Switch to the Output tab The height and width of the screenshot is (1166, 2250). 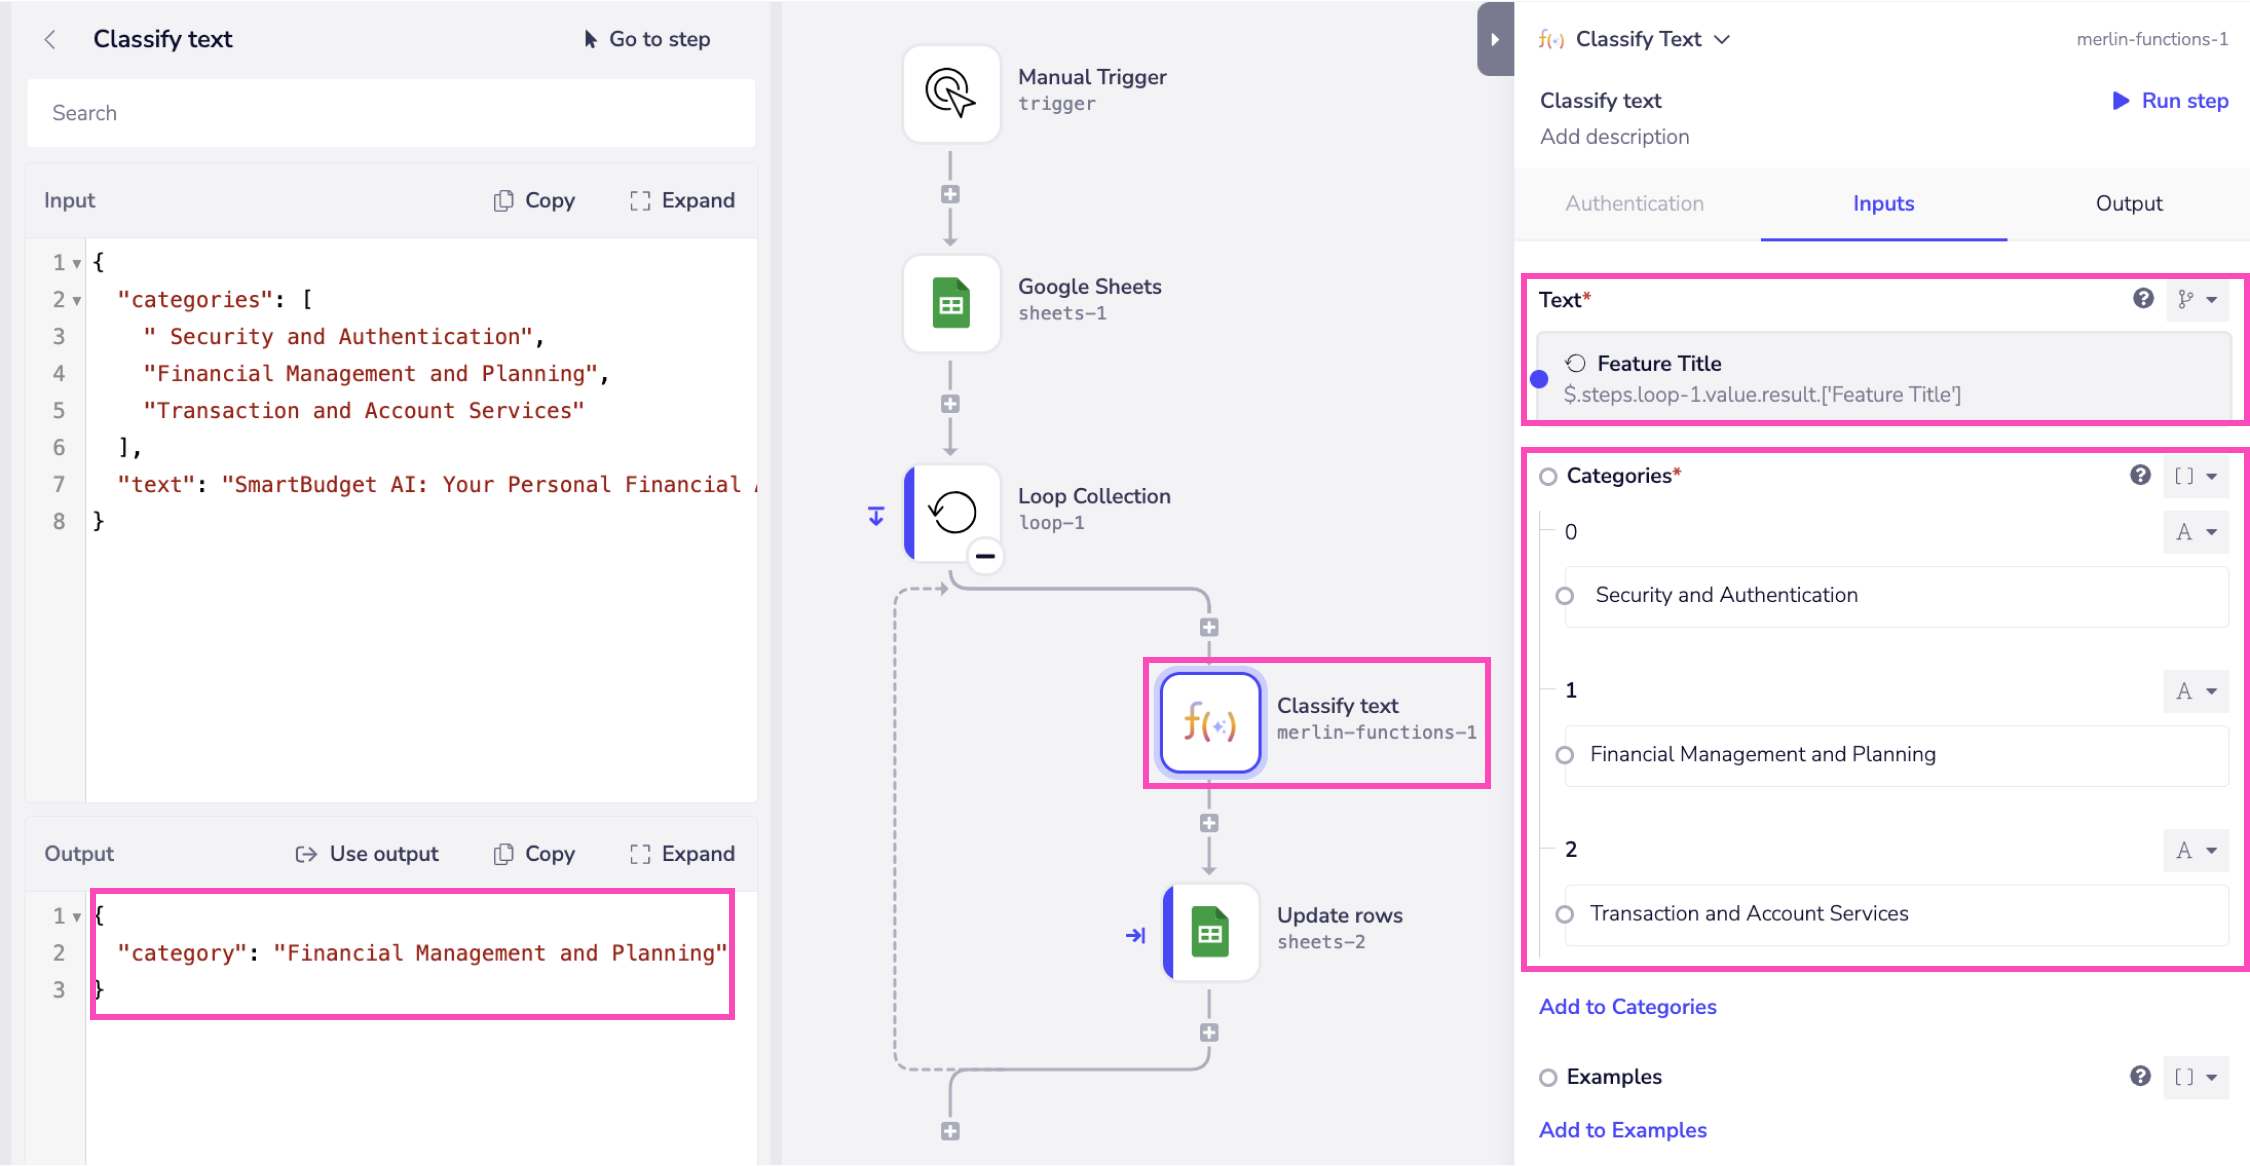2128,203
